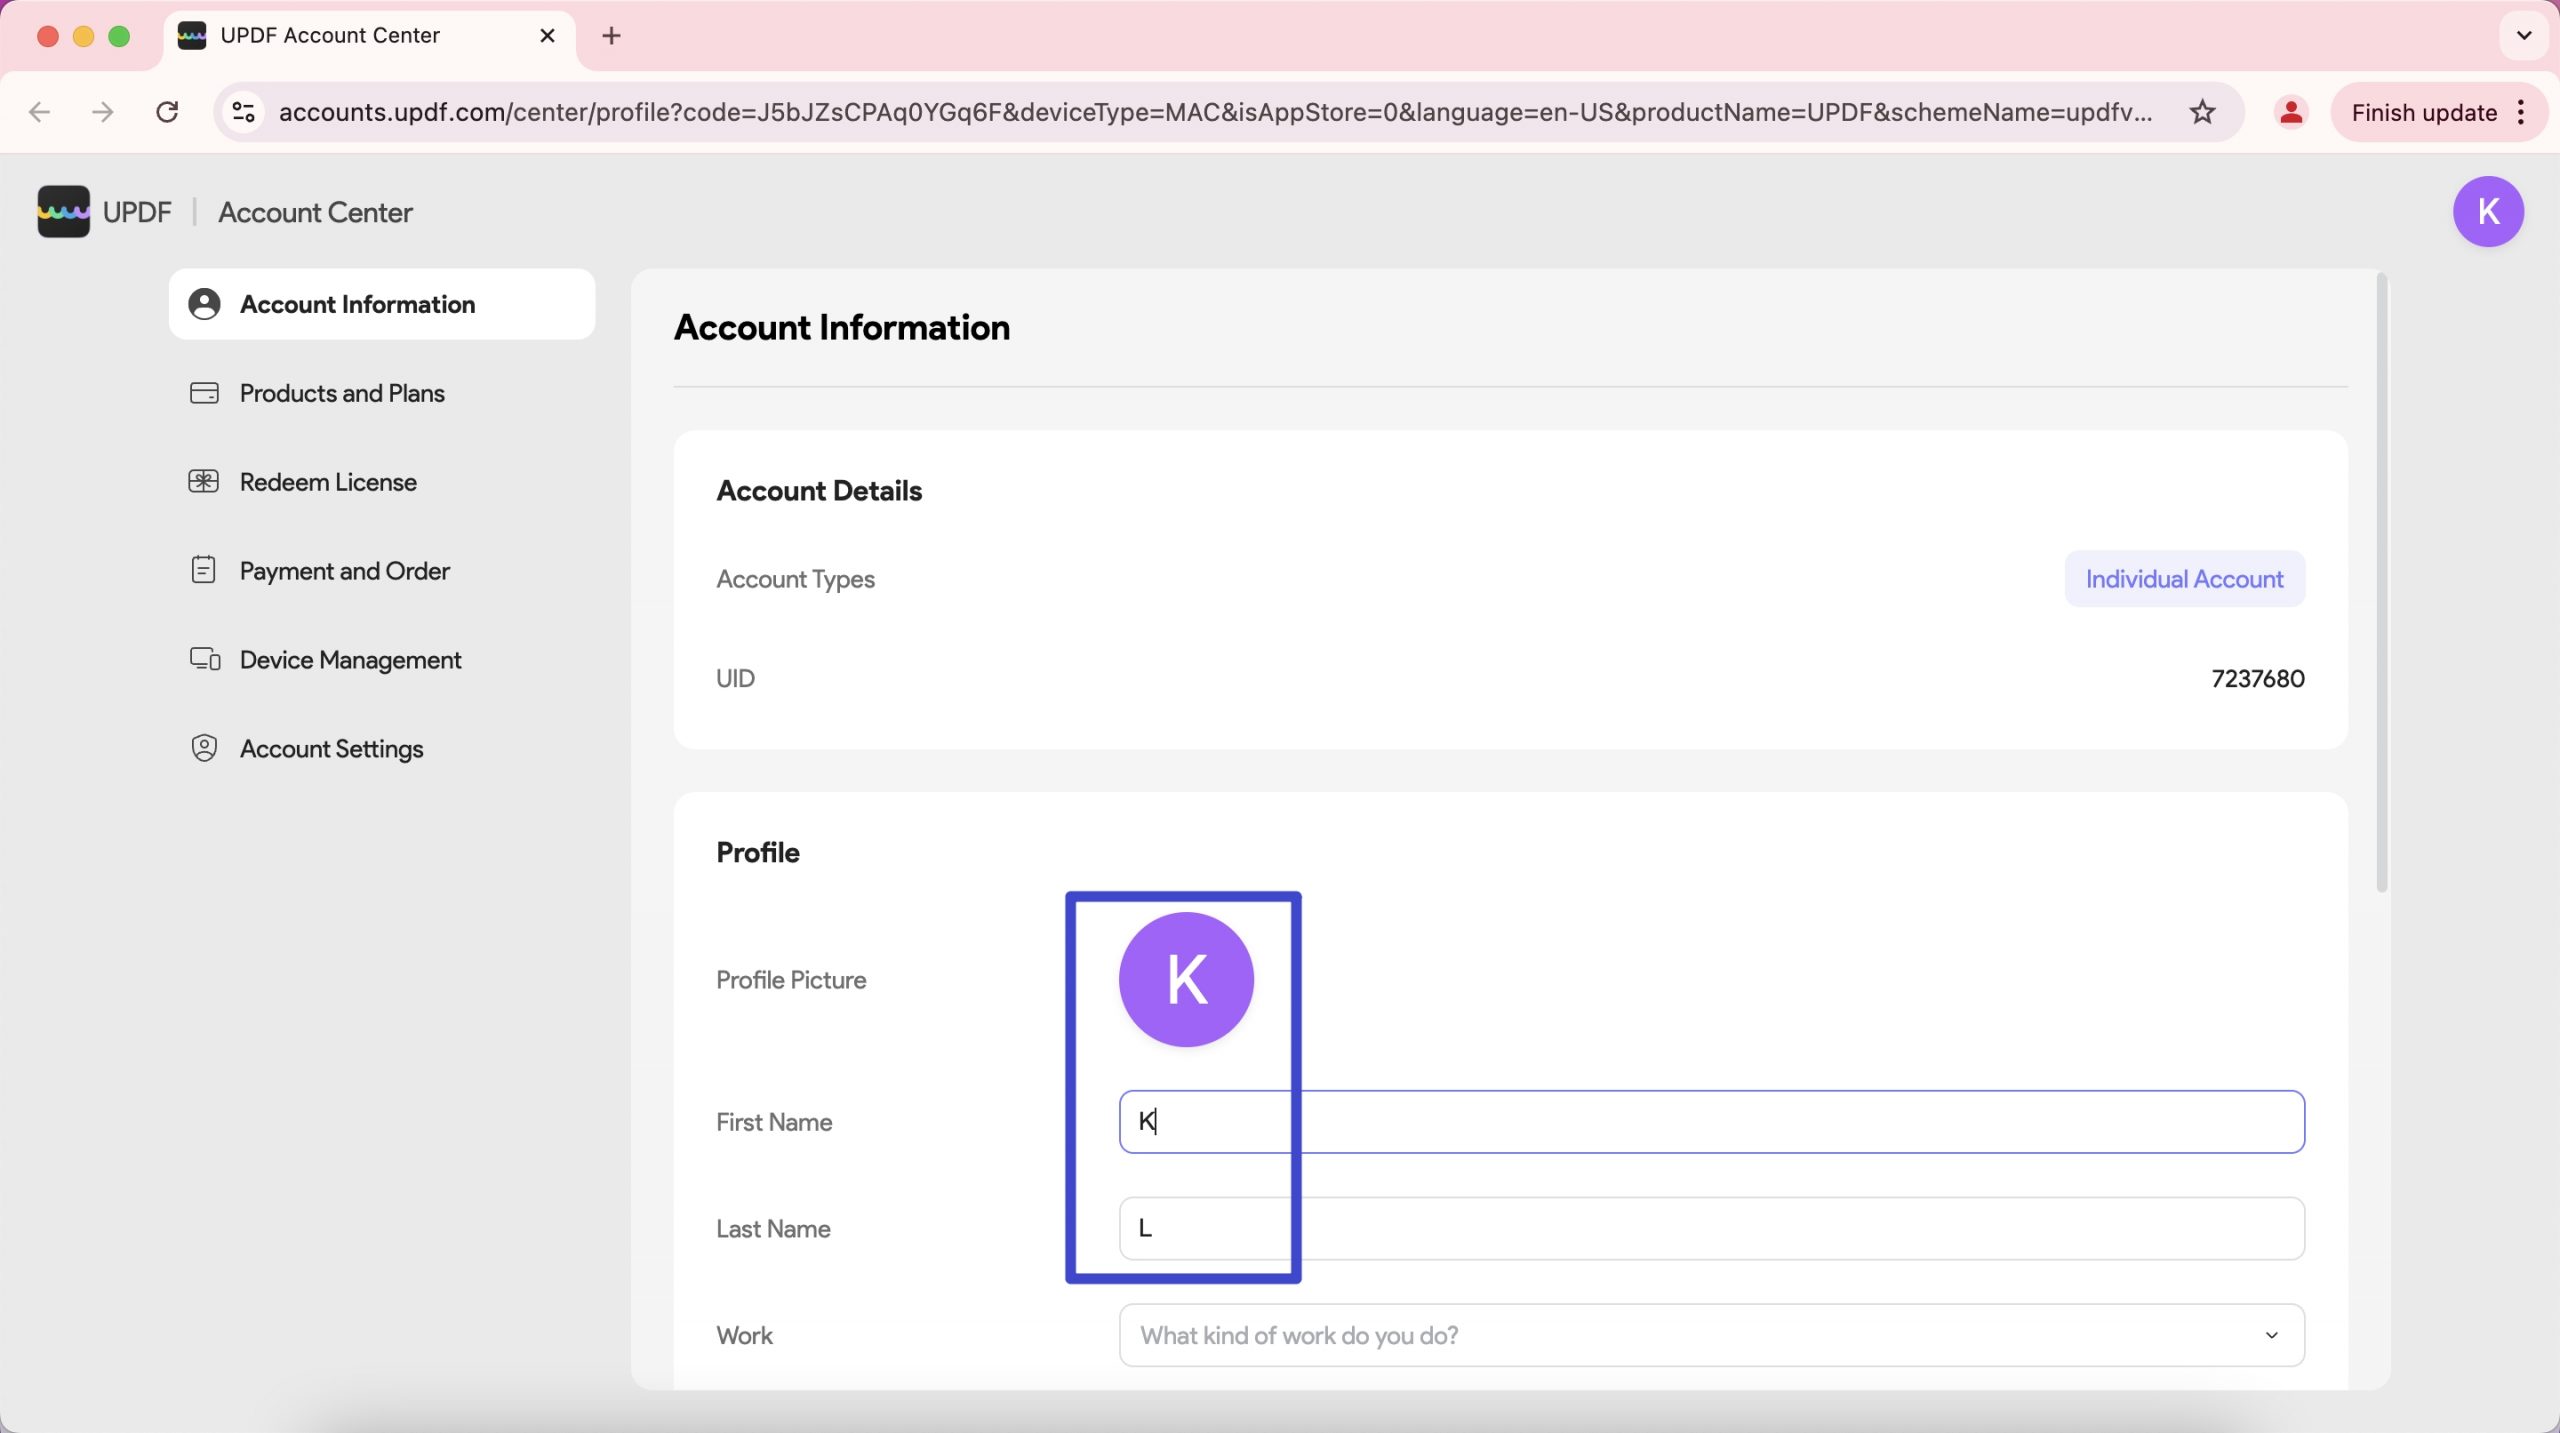Screen dimensions: 2560x1433
Task: Click the large profile picture avatar
Action: click(1186, 980)
